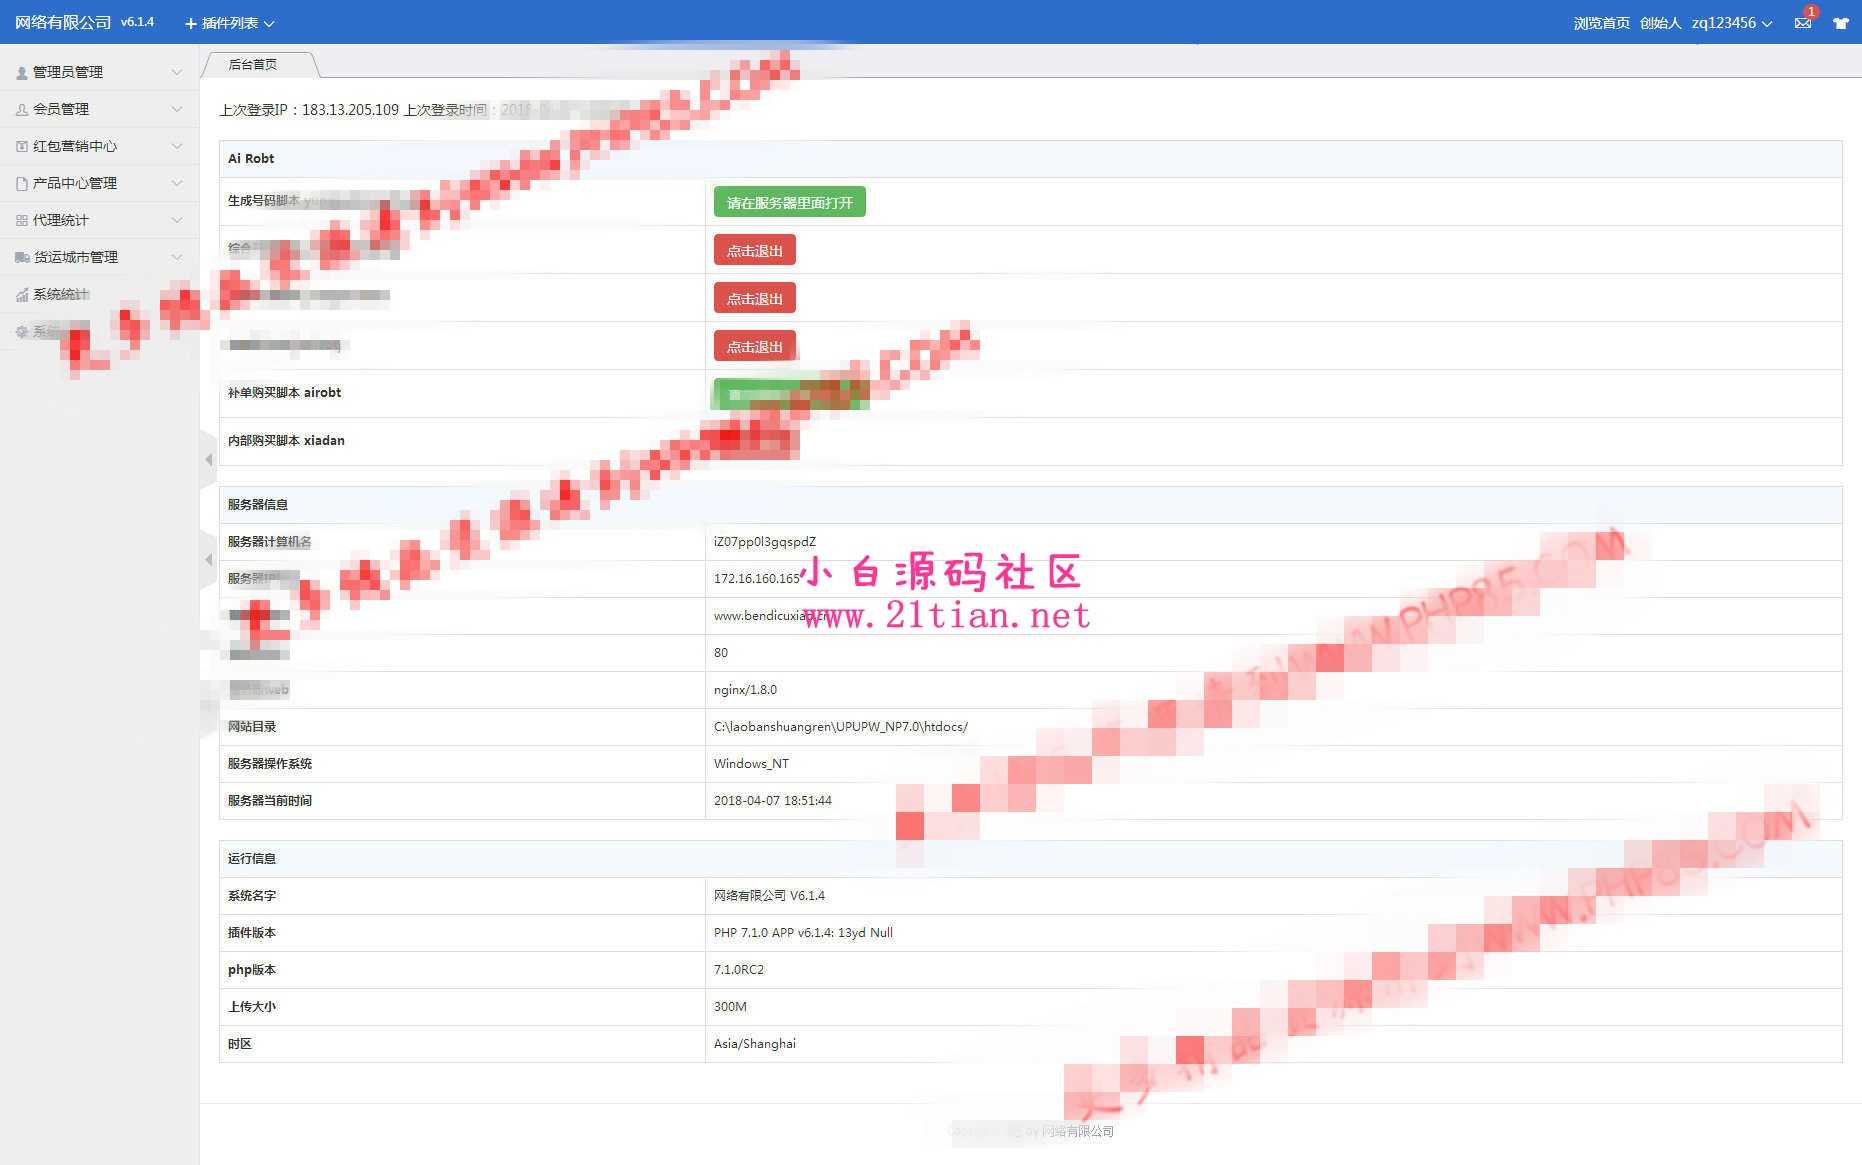The width and height of the screenshot is (1862, 1165).
Task: Select the 产品中心管理 sidebar label
Action: [75, 184]
